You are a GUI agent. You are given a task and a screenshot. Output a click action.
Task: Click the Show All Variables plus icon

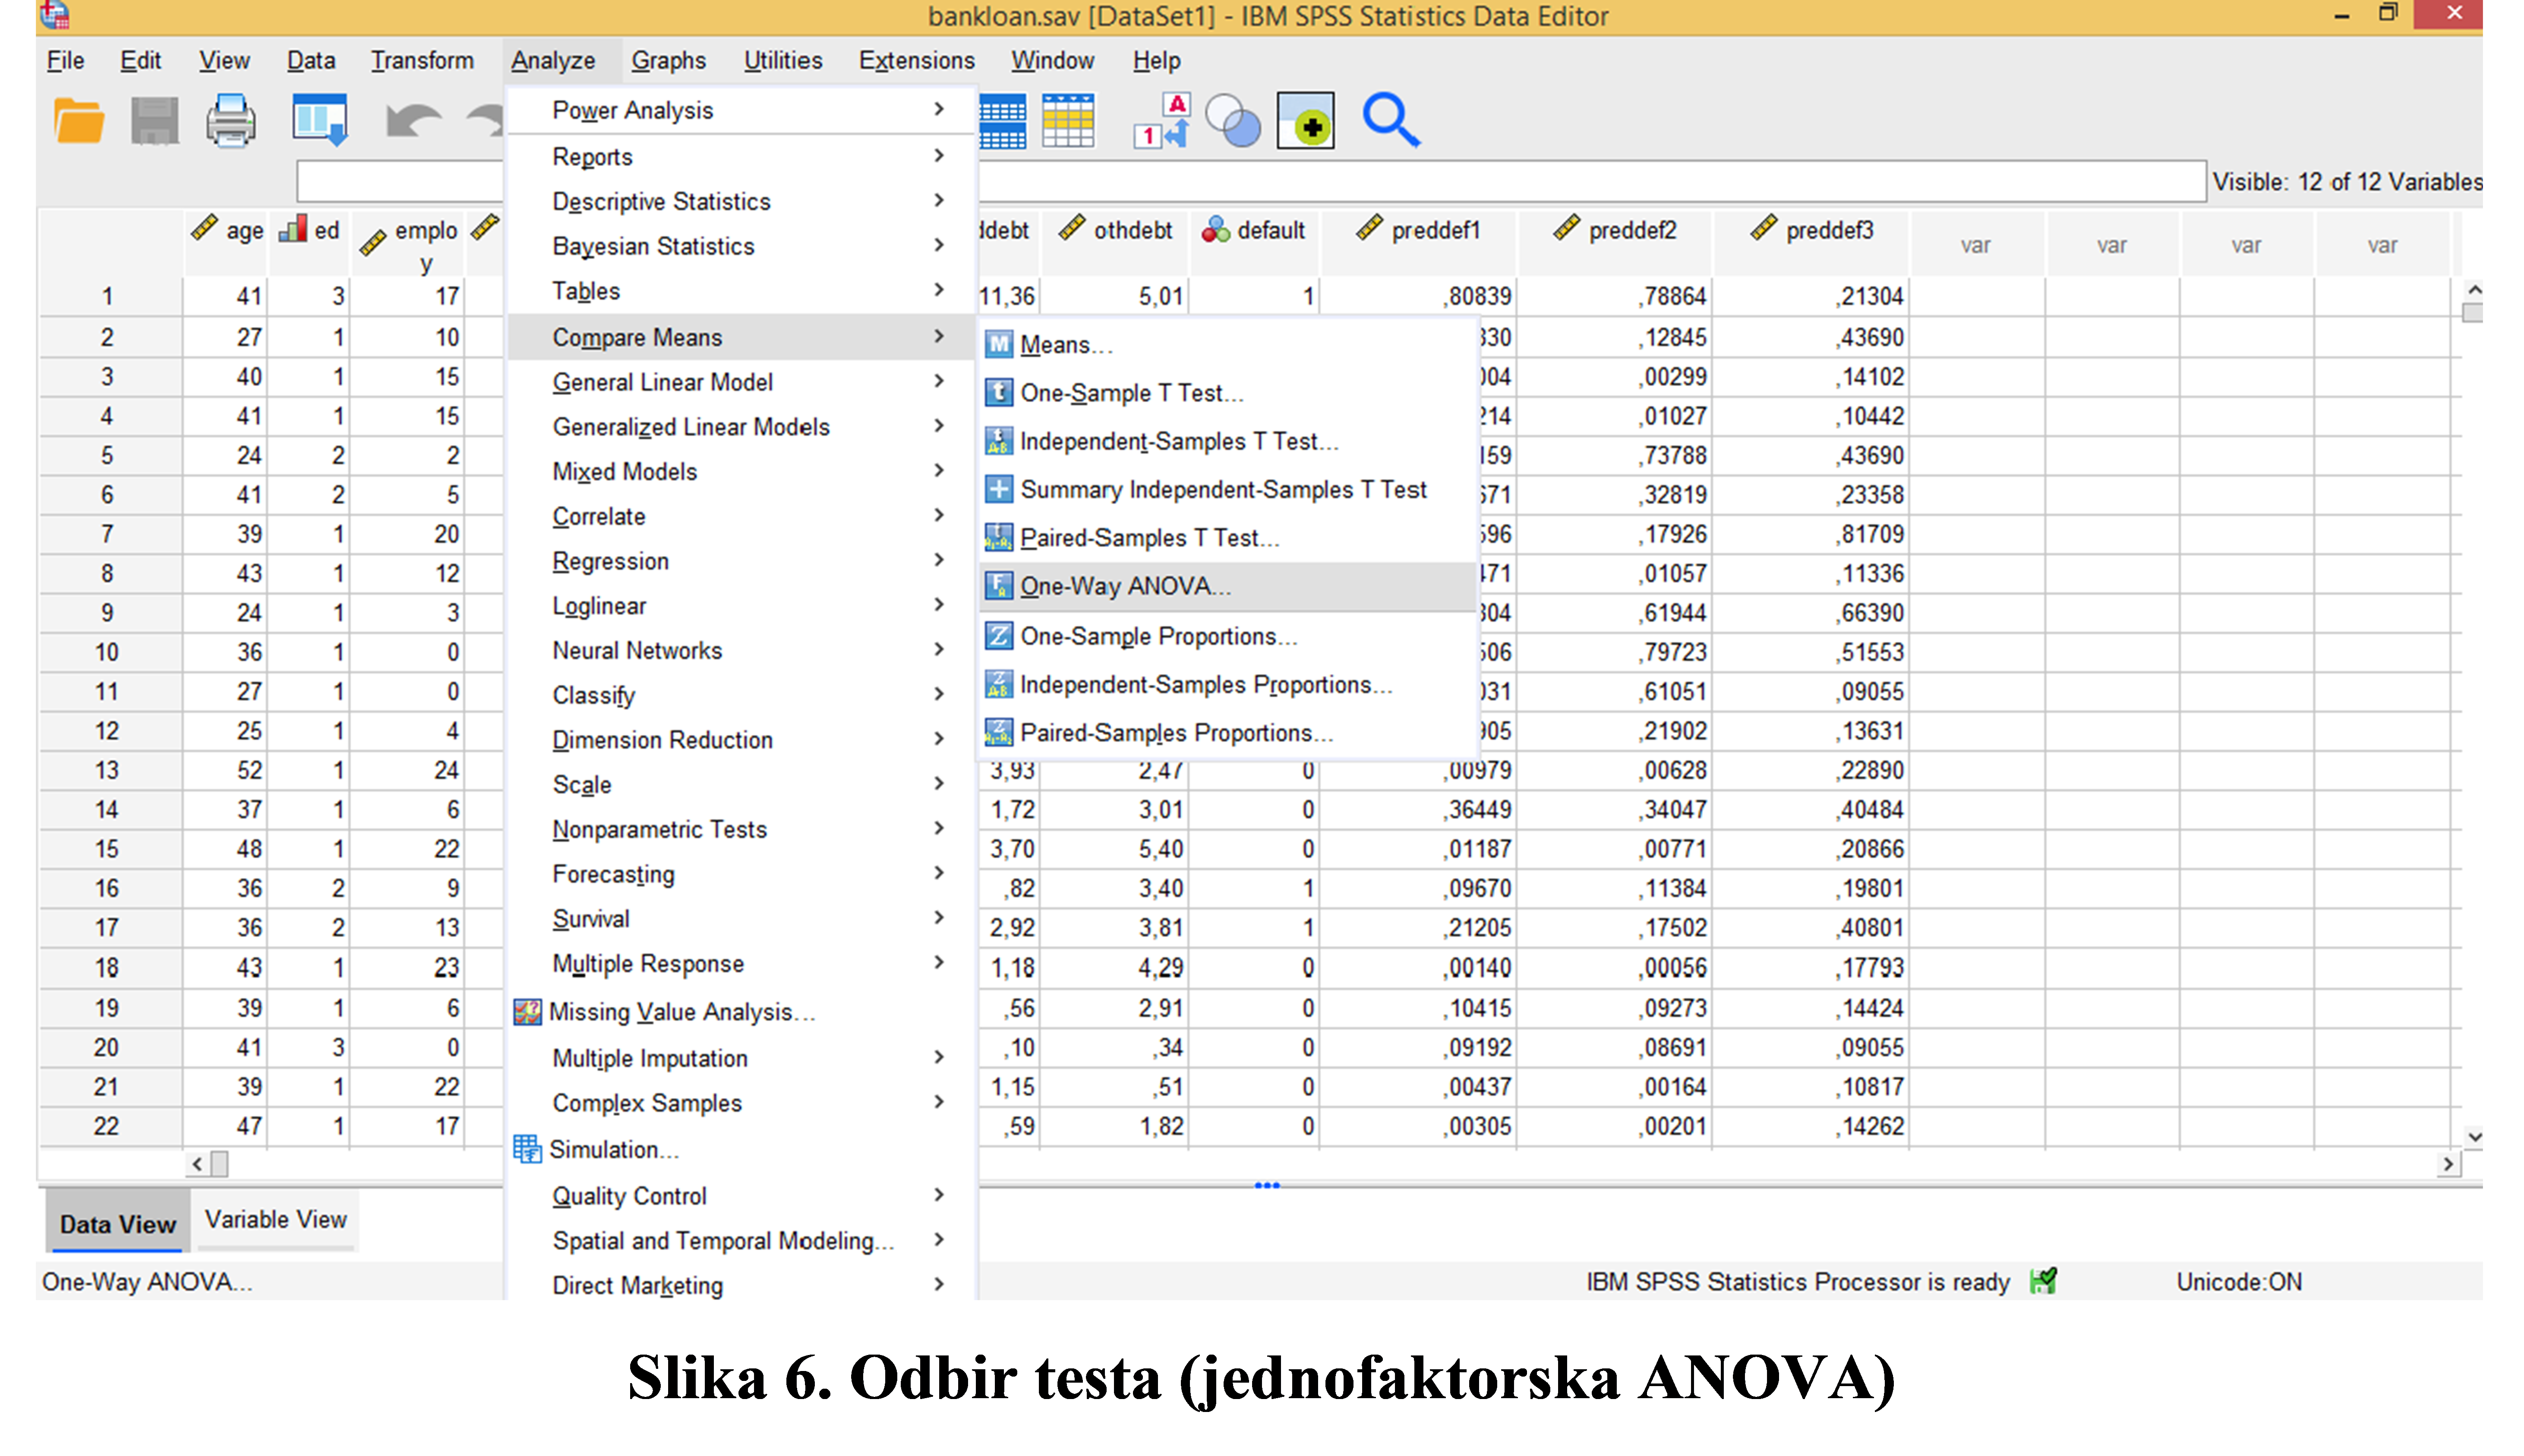pyautogui.click(x=1305, y=121)
